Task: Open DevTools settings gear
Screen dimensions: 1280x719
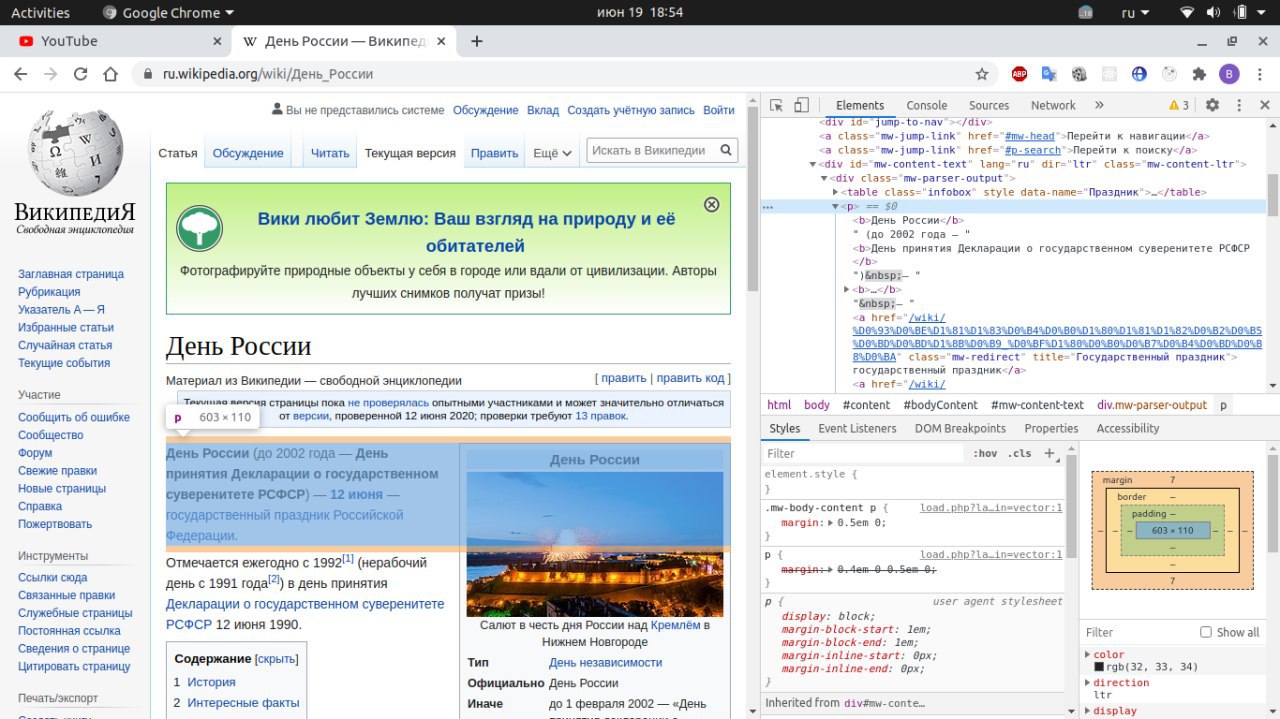Action: (1212, 105)
